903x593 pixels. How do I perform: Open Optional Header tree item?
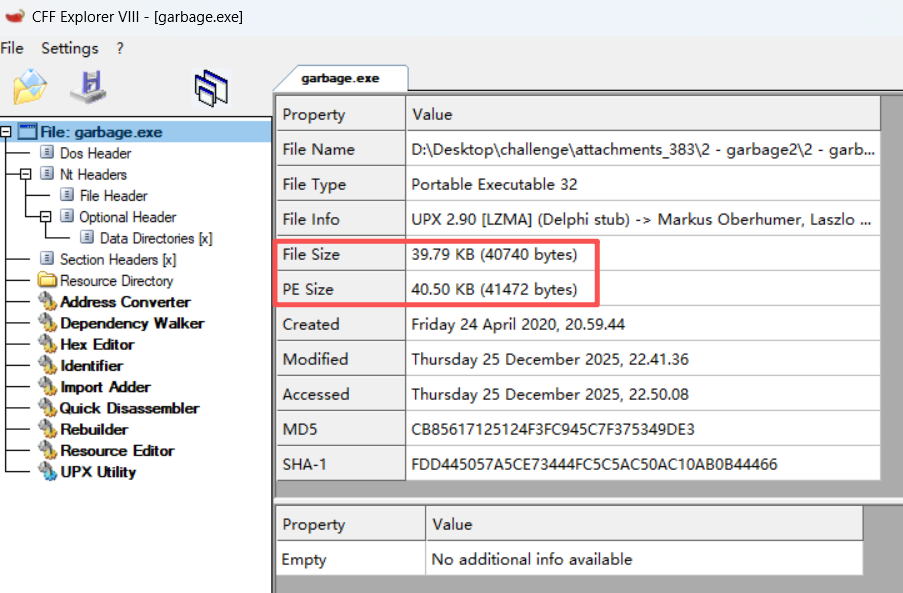click(x=128, y=217)
